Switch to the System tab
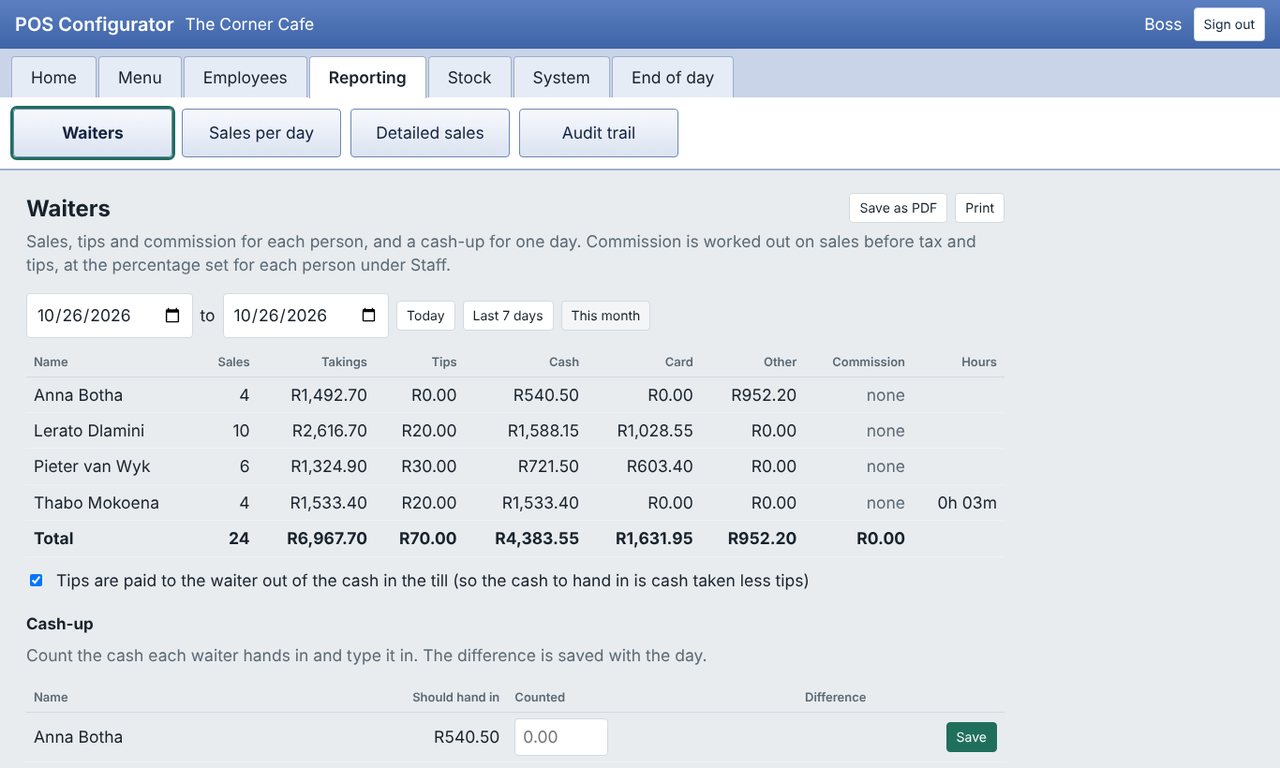 pos(561,77)
